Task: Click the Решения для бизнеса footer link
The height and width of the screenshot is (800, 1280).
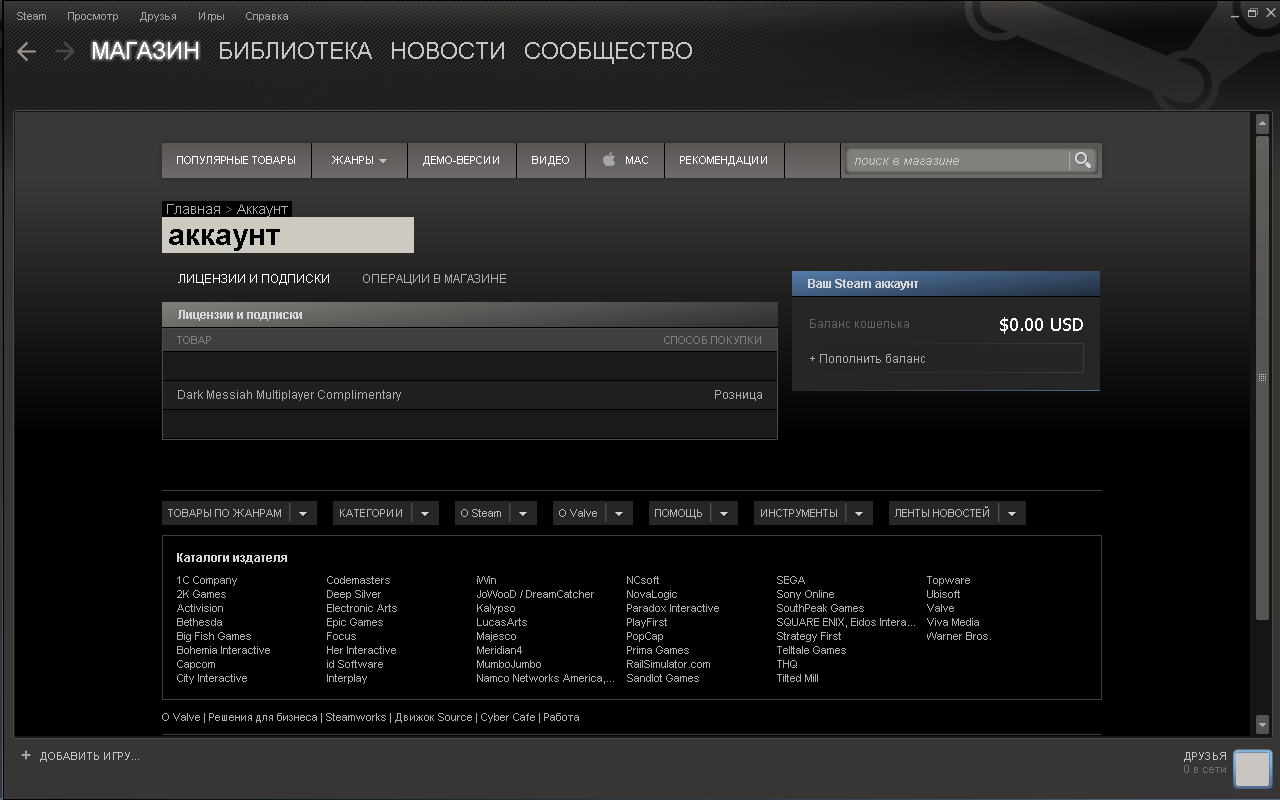Action: click(263, 717)
